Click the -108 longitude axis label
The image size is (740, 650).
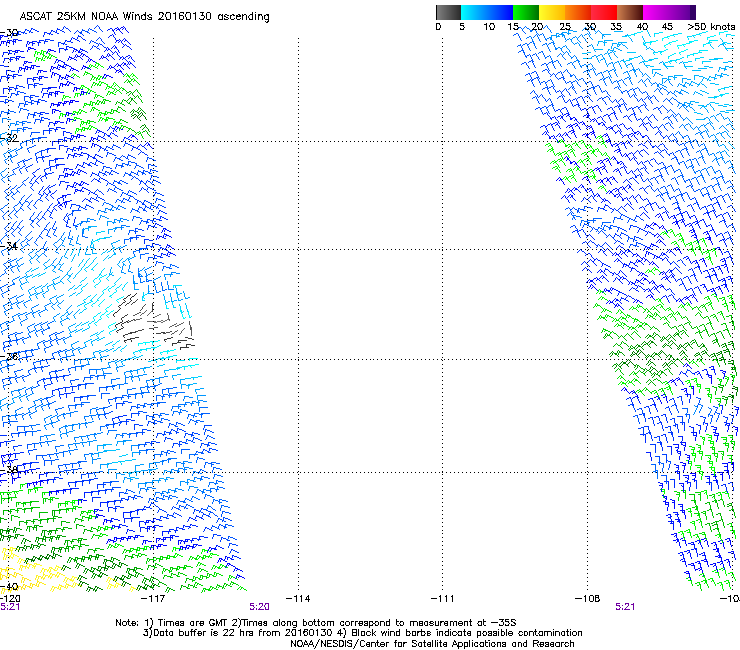[x=588, y=599]
